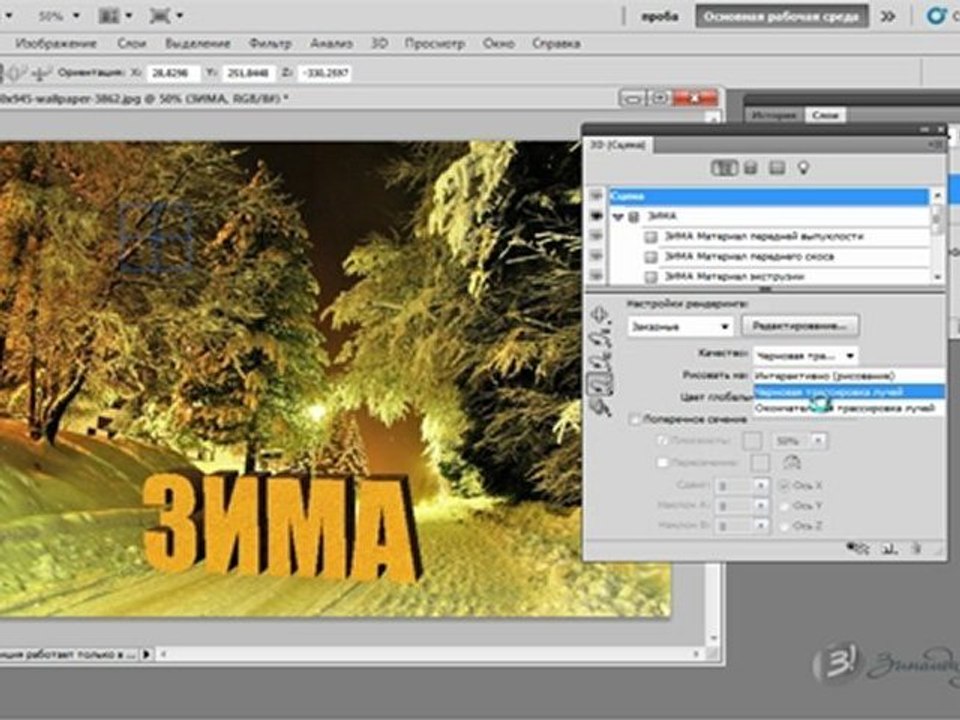
Task: Open Сдвиг value dropdown arrow
Action: click(761, 486)
